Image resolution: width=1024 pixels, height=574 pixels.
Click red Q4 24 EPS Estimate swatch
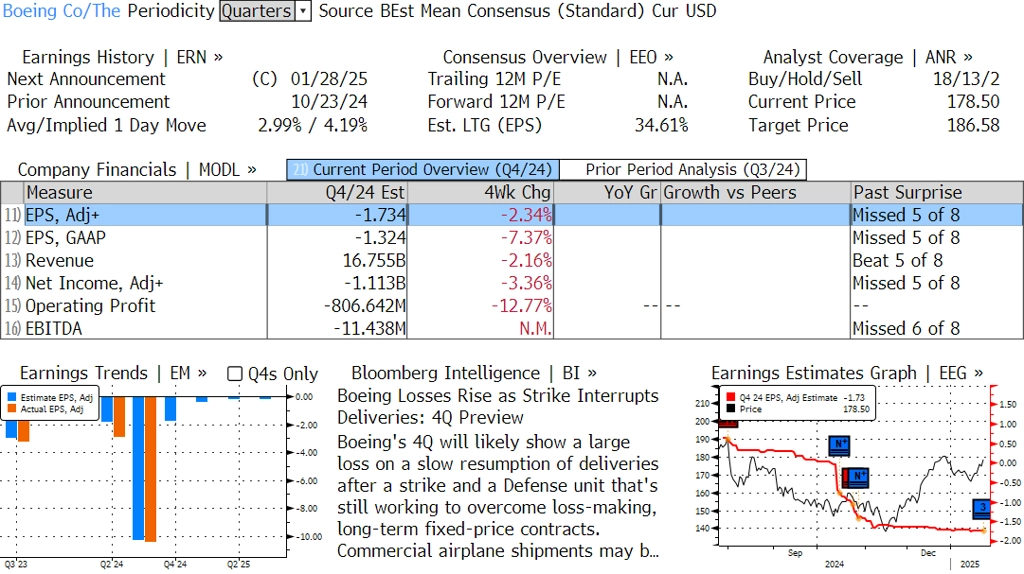click(x=730, y=397)
